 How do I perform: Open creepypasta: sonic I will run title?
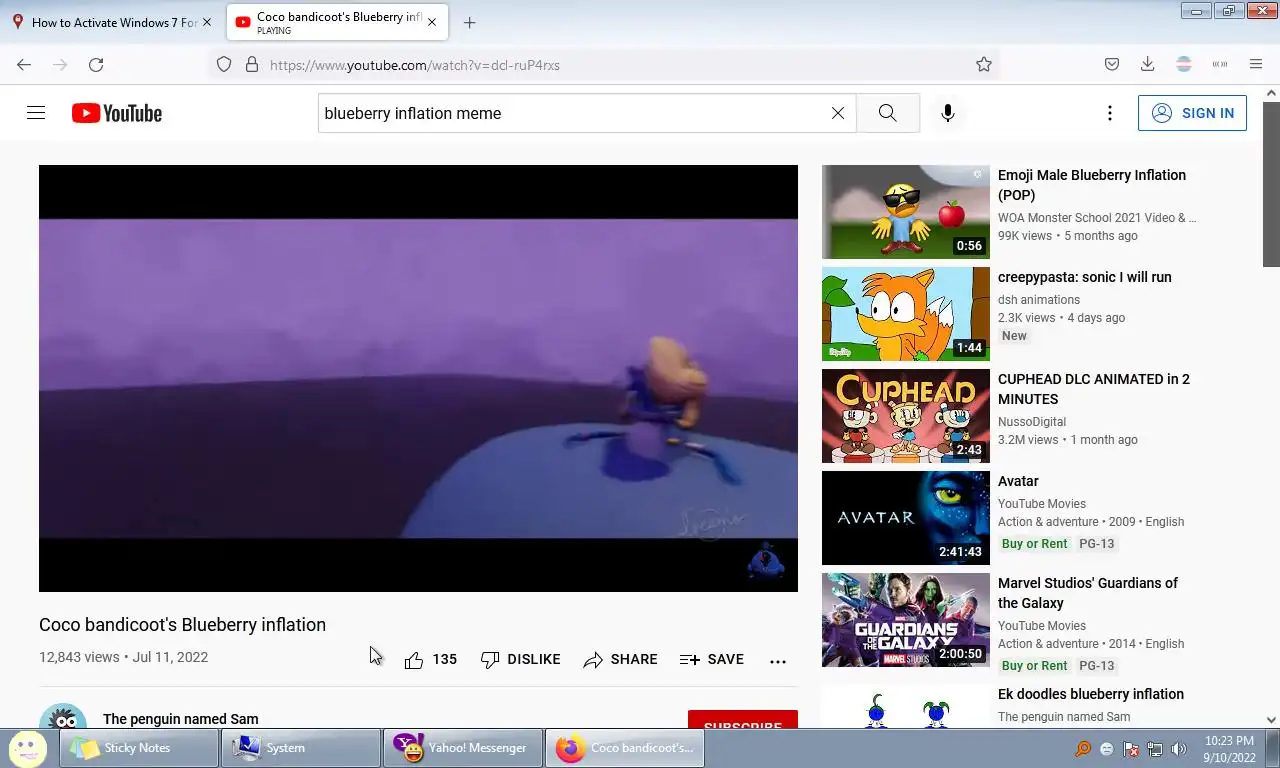click(x=1084, y=277)
